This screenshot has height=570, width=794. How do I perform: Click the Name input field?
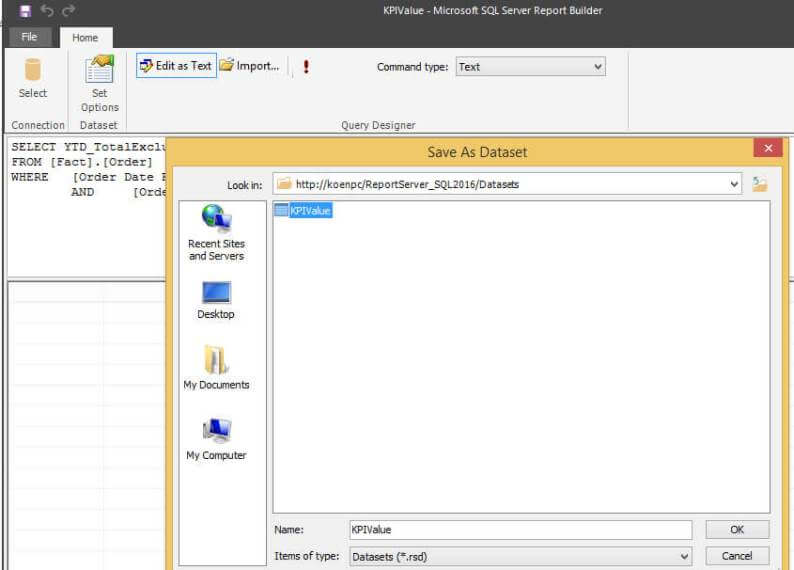pos(519,530)
